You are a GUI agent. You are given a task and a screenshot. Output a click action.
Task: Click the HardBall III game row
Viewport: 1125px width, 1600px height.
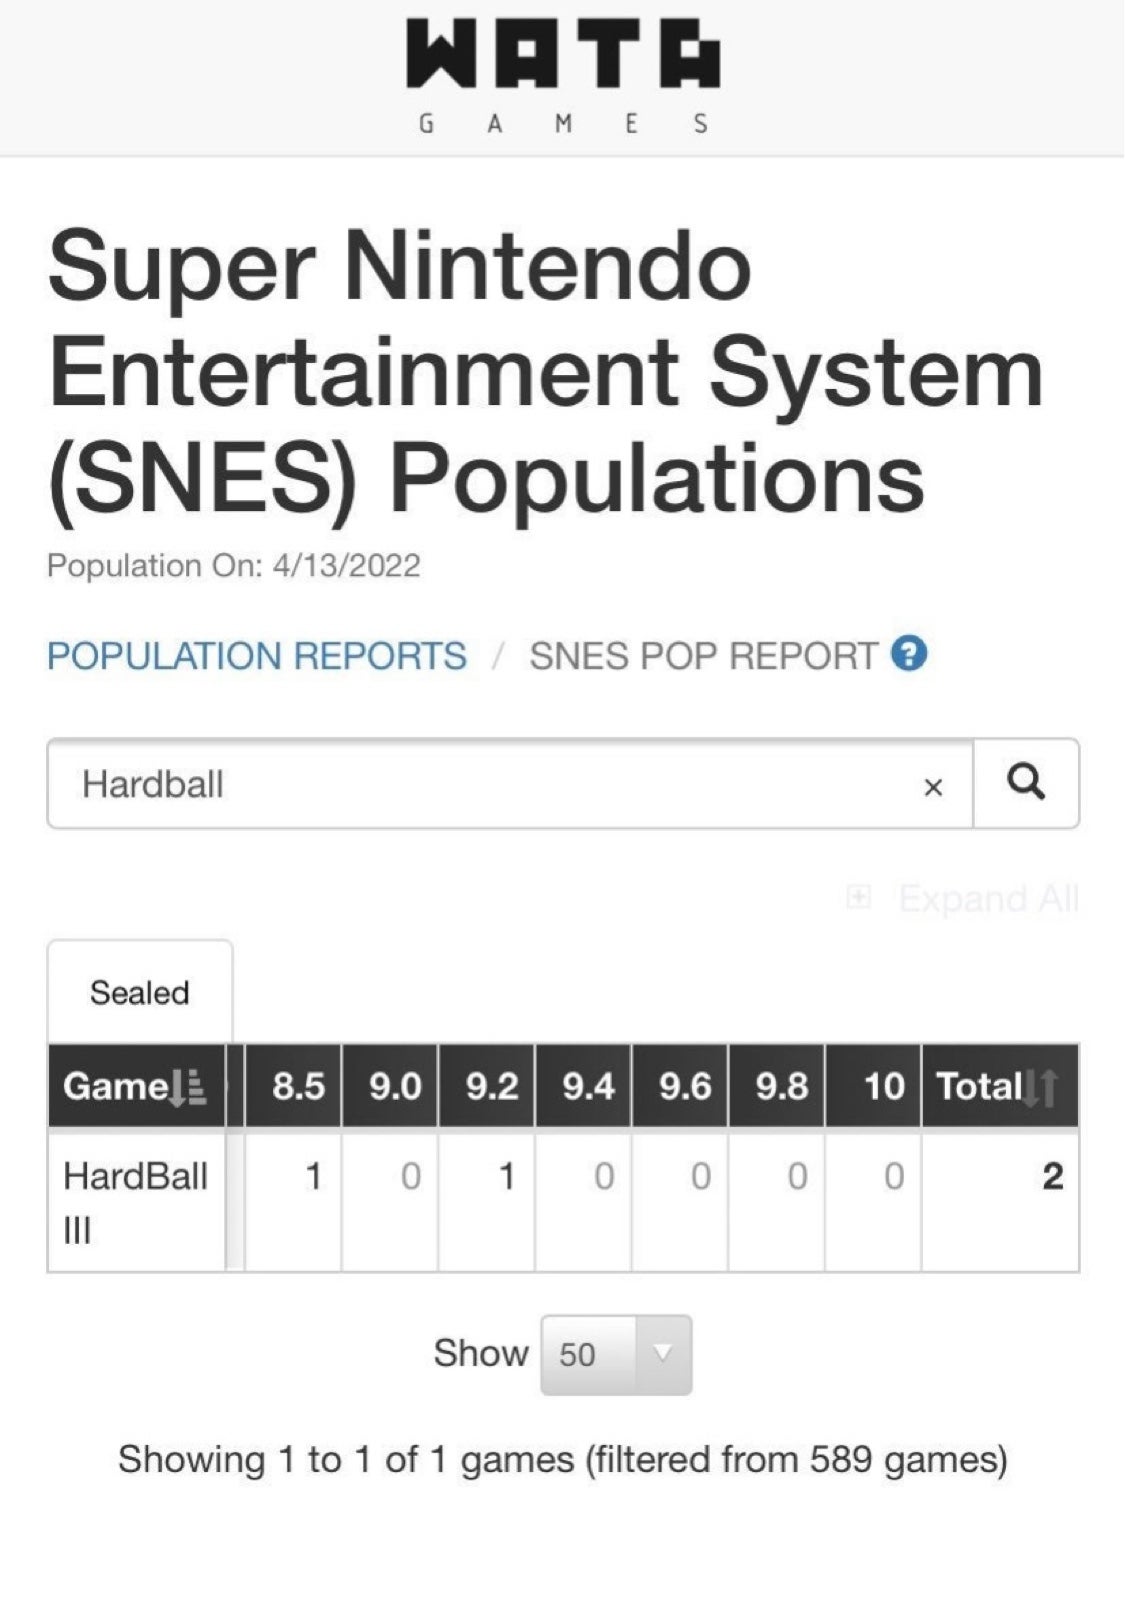[563, 1201]
